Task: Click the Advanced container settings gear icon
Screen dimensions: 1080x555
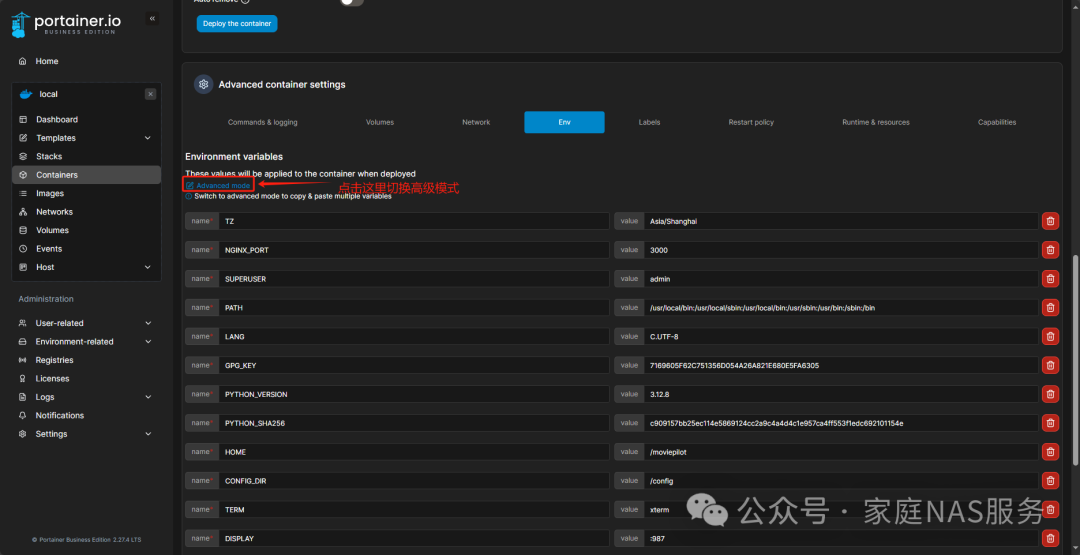Action: click(x=203, y=85)
